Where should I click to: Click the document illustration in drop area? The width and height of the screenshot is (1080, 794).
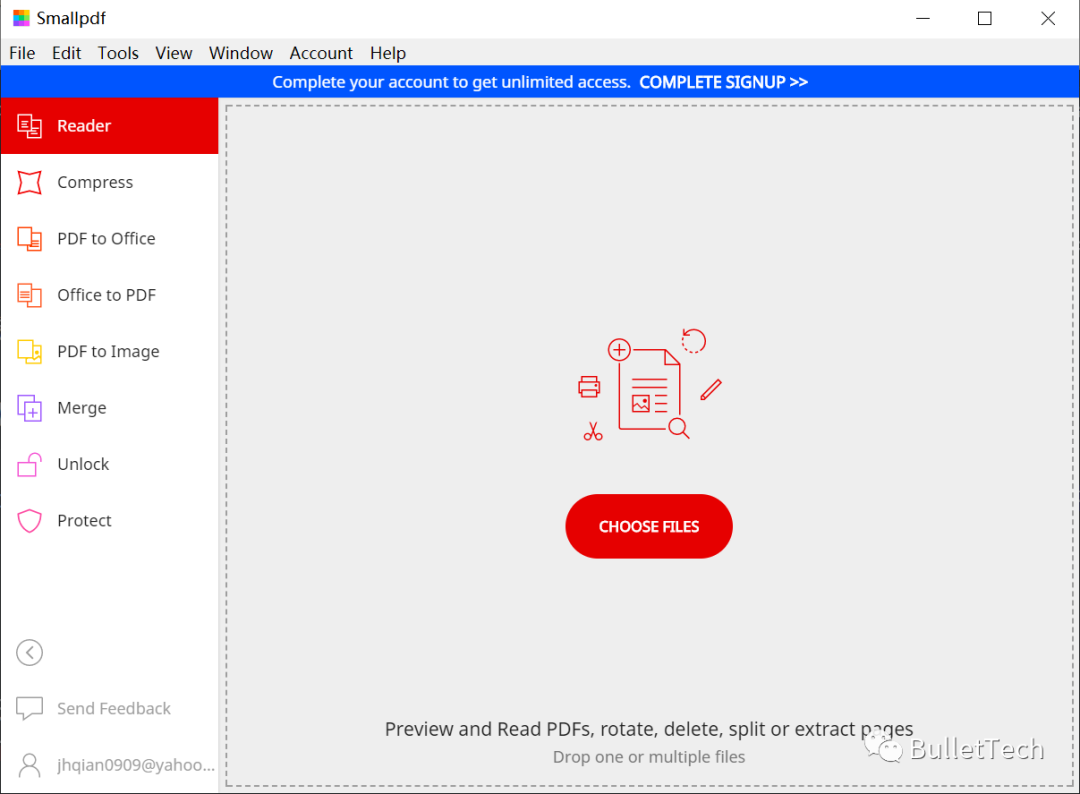(x=650, y=384)
